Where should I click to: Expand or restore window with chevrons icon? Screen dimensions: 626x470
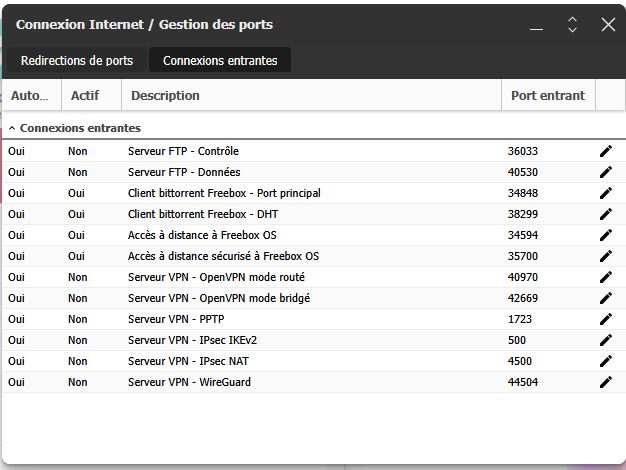pos(572,25)
